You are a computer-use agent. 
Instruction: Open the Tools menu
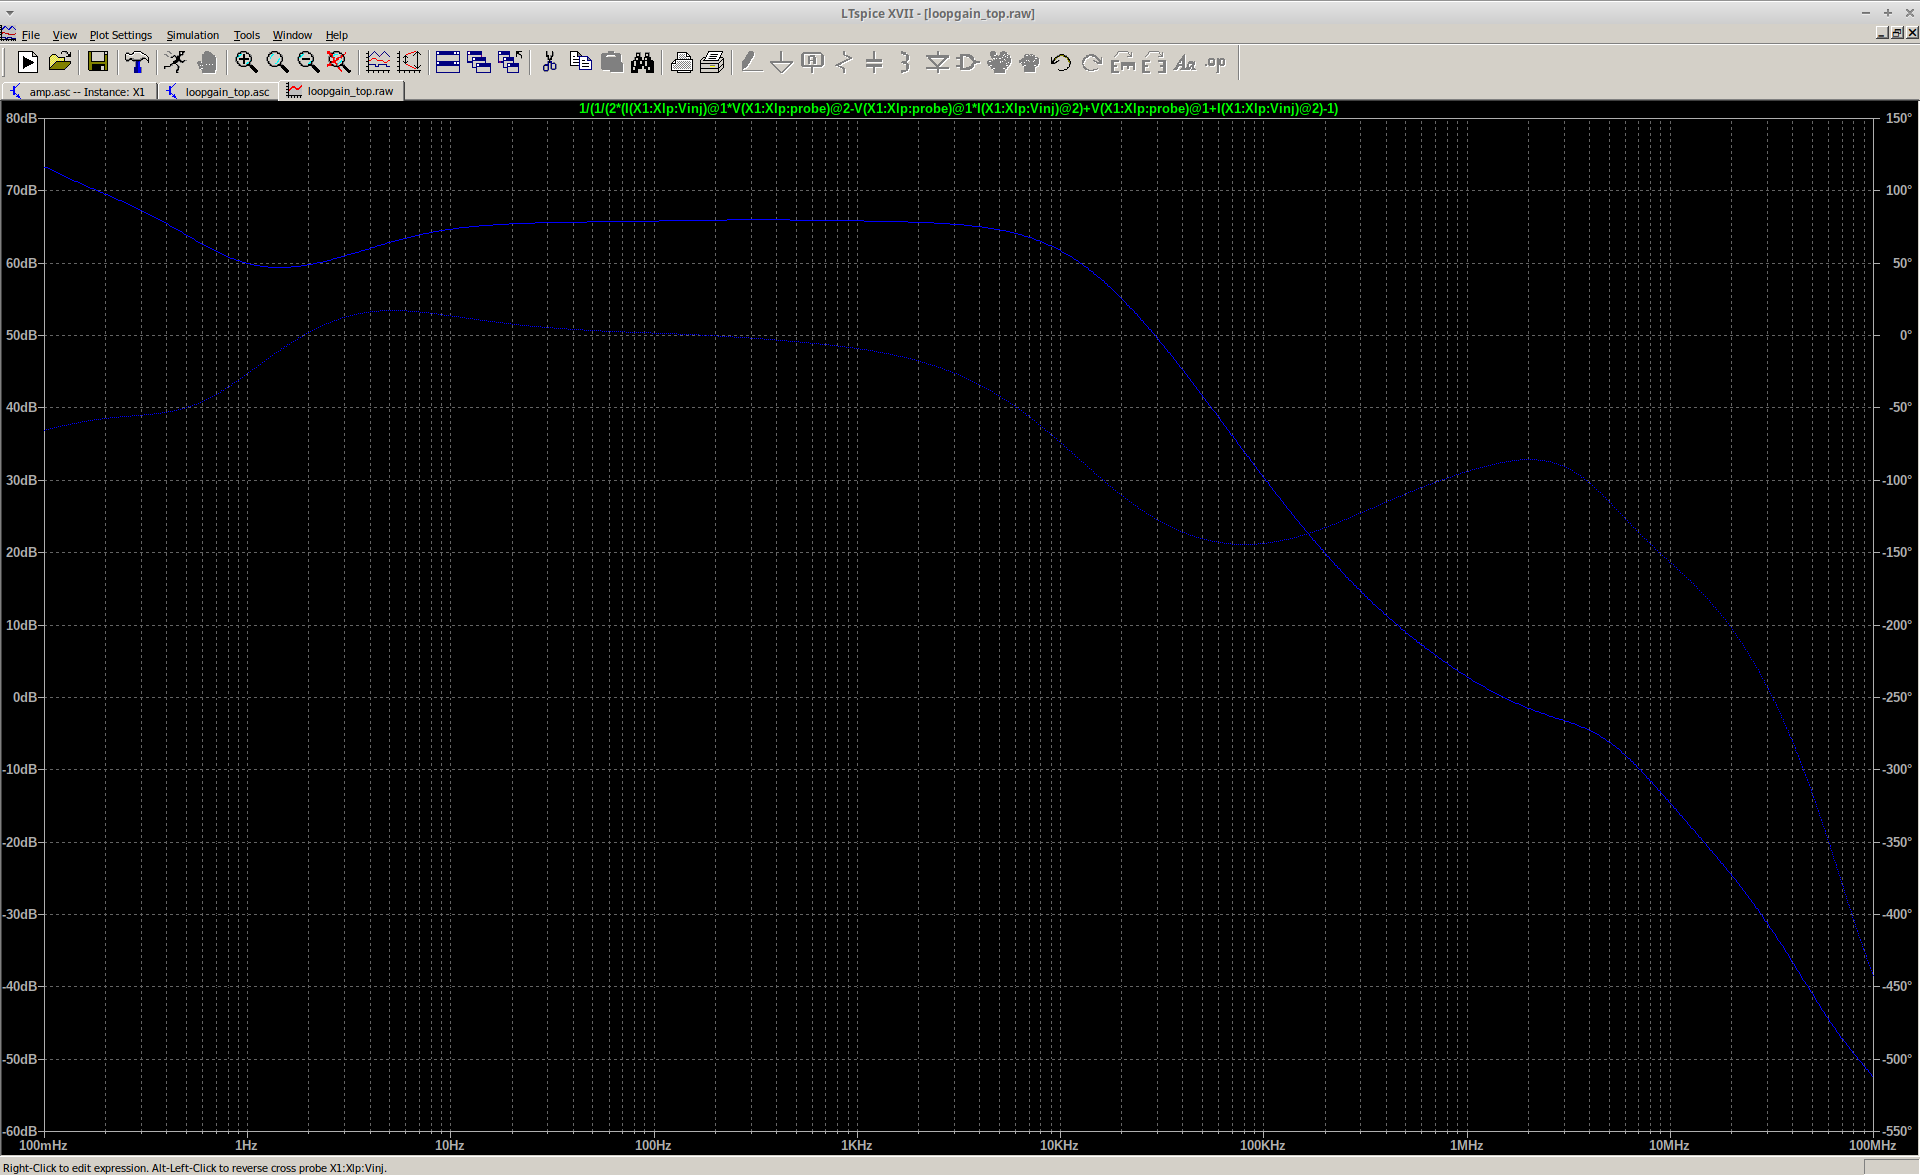coord(246,35)
